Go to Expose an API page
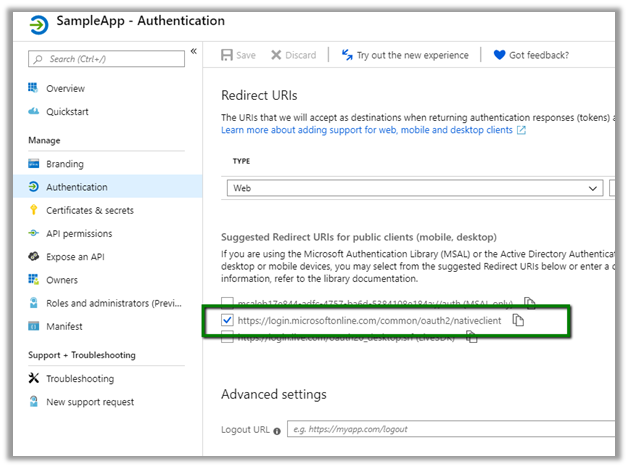 77,257
